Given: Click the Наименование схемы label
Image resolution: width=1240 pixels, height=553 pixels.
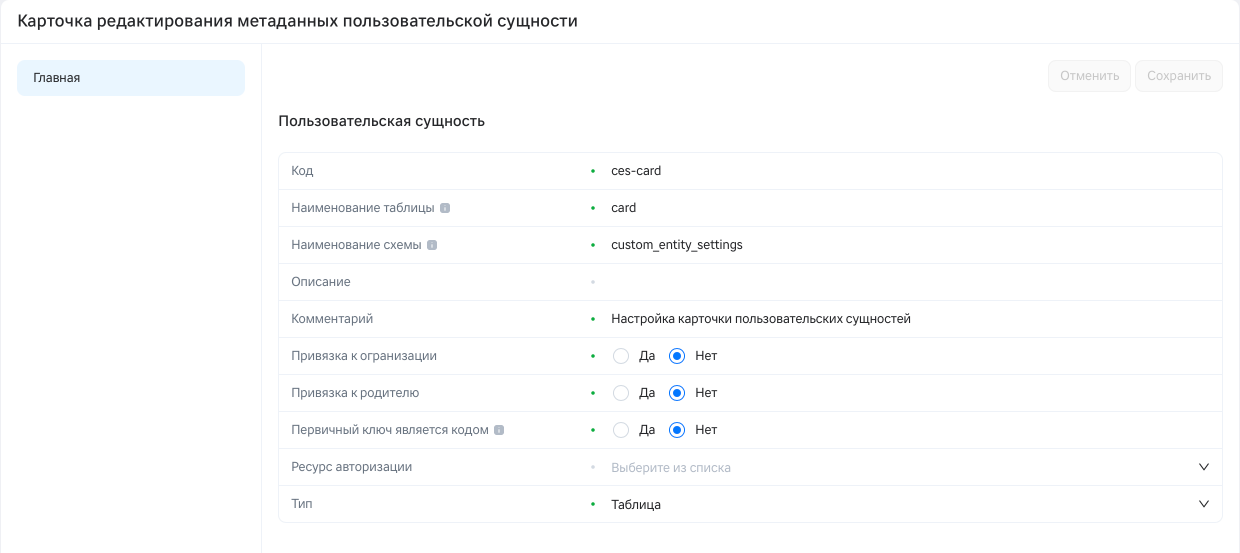Looking at the screenshot, I should tap(356, 245).
